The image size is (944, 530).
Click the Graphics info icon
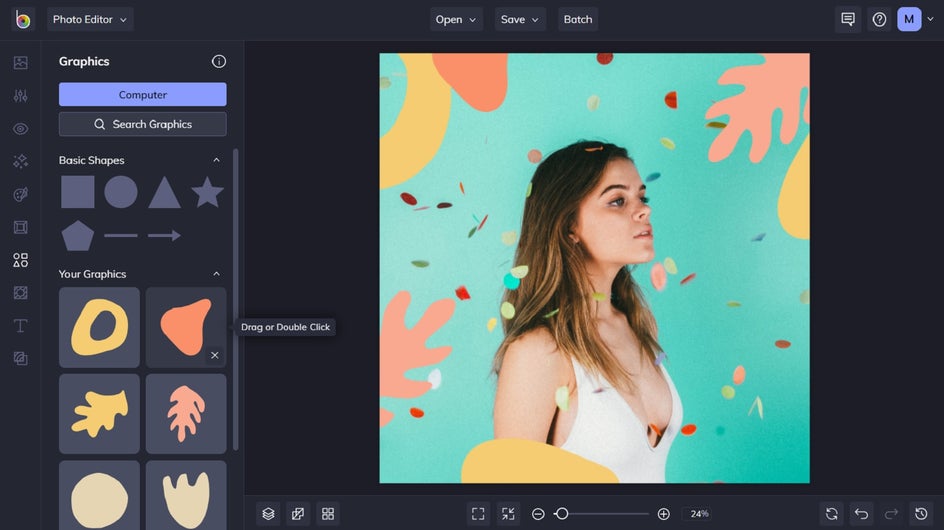(x=219, y=62)
